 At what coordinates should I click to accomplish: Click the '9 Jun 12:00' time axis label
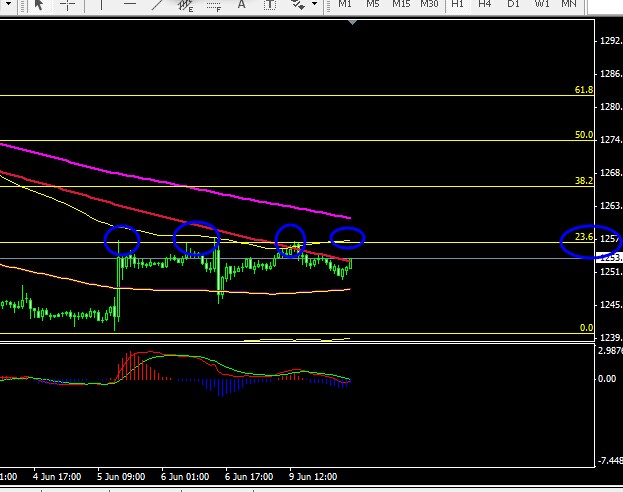(x=313, y=477)
